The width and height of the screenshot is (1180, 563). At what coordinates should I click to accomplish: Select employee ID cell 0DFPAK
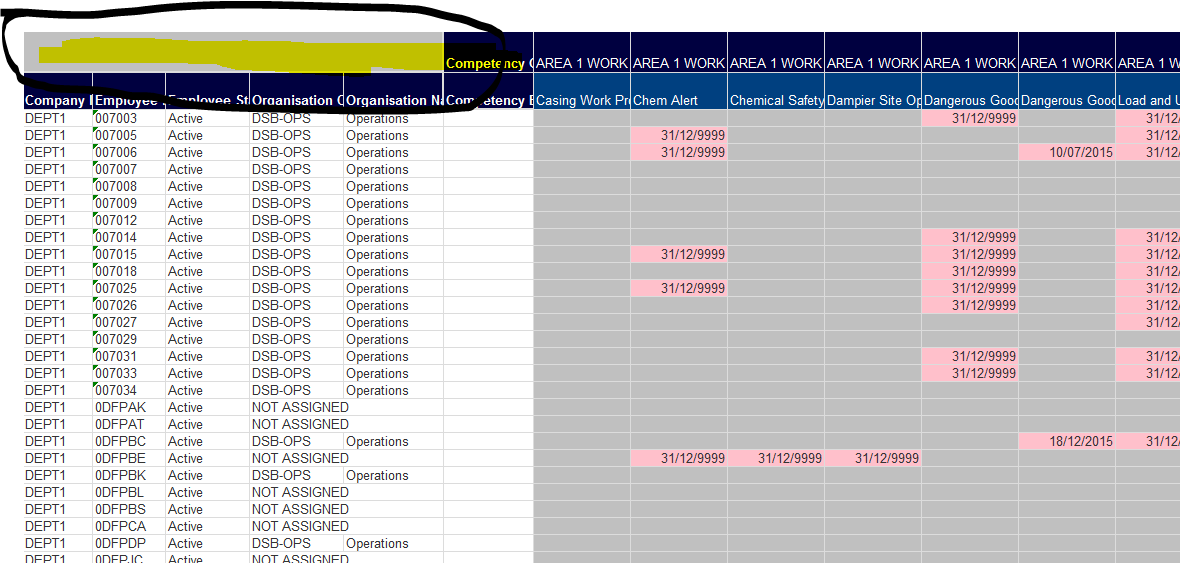click(x=129, y=407)
